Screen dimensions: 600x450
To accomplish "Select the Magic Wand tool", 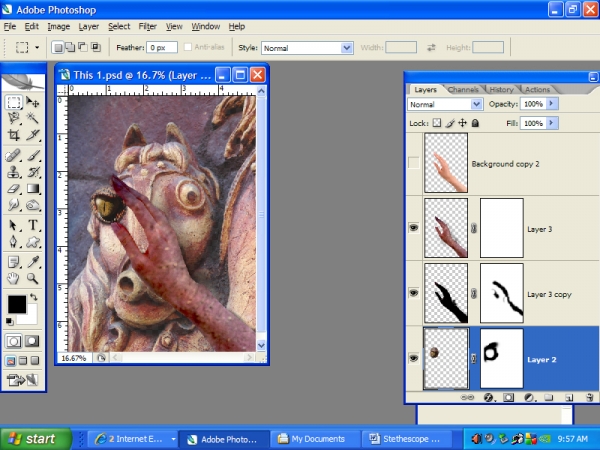I will pyautogui.click(x=33, y=118).
